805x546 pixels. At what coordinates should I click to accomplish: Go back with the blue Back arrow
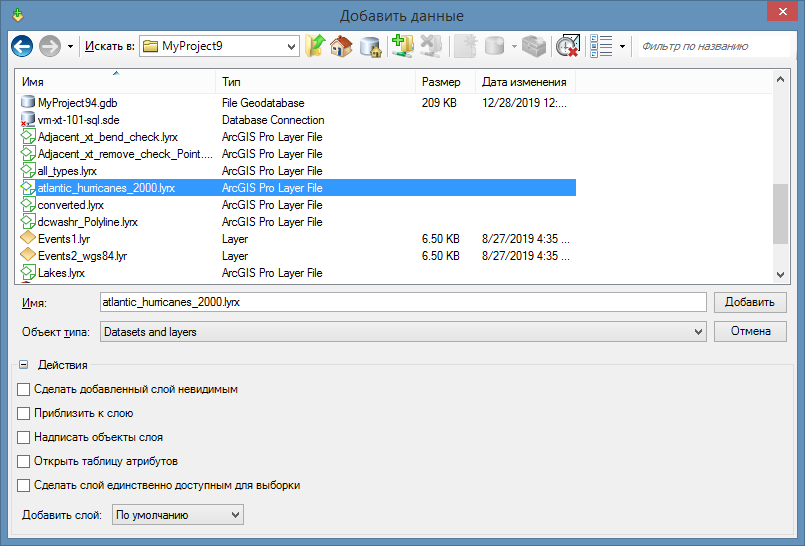(22, 46)
